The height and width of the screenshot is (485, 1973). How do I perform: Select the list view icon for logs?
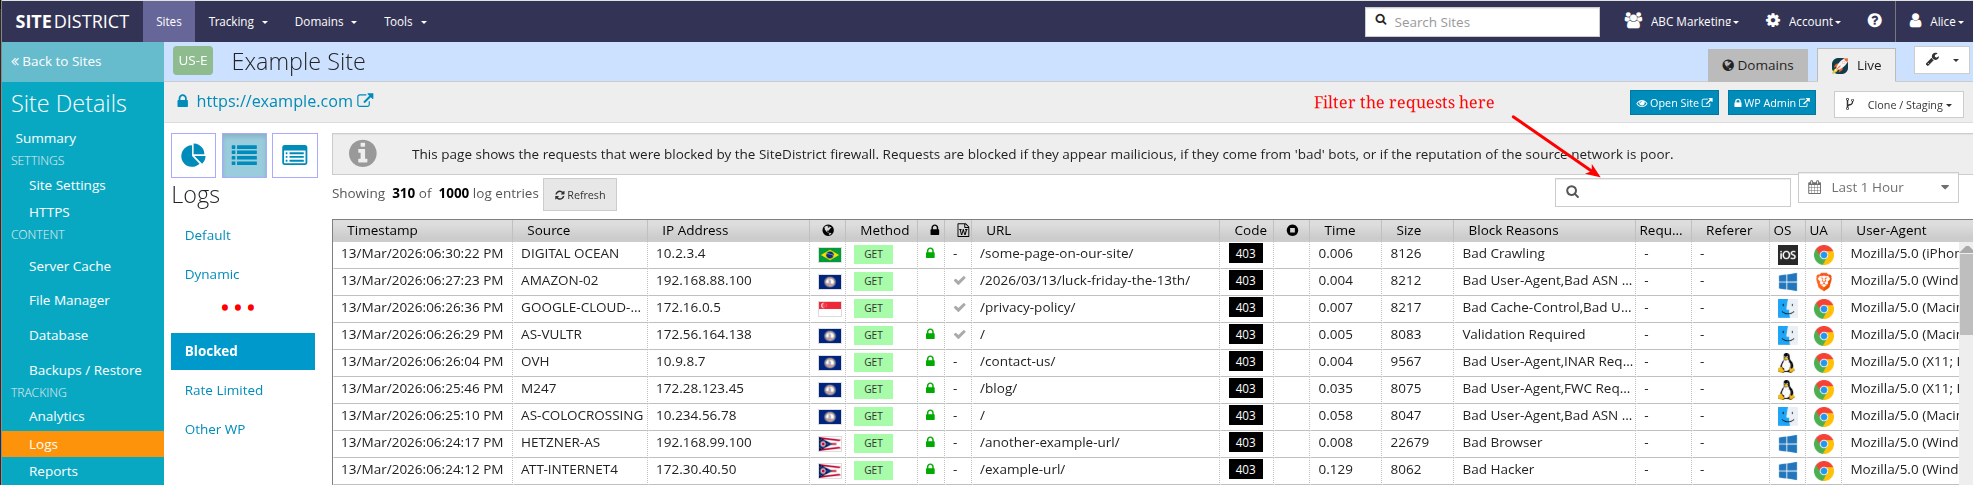pyautogui.click(x=244, y=155)
